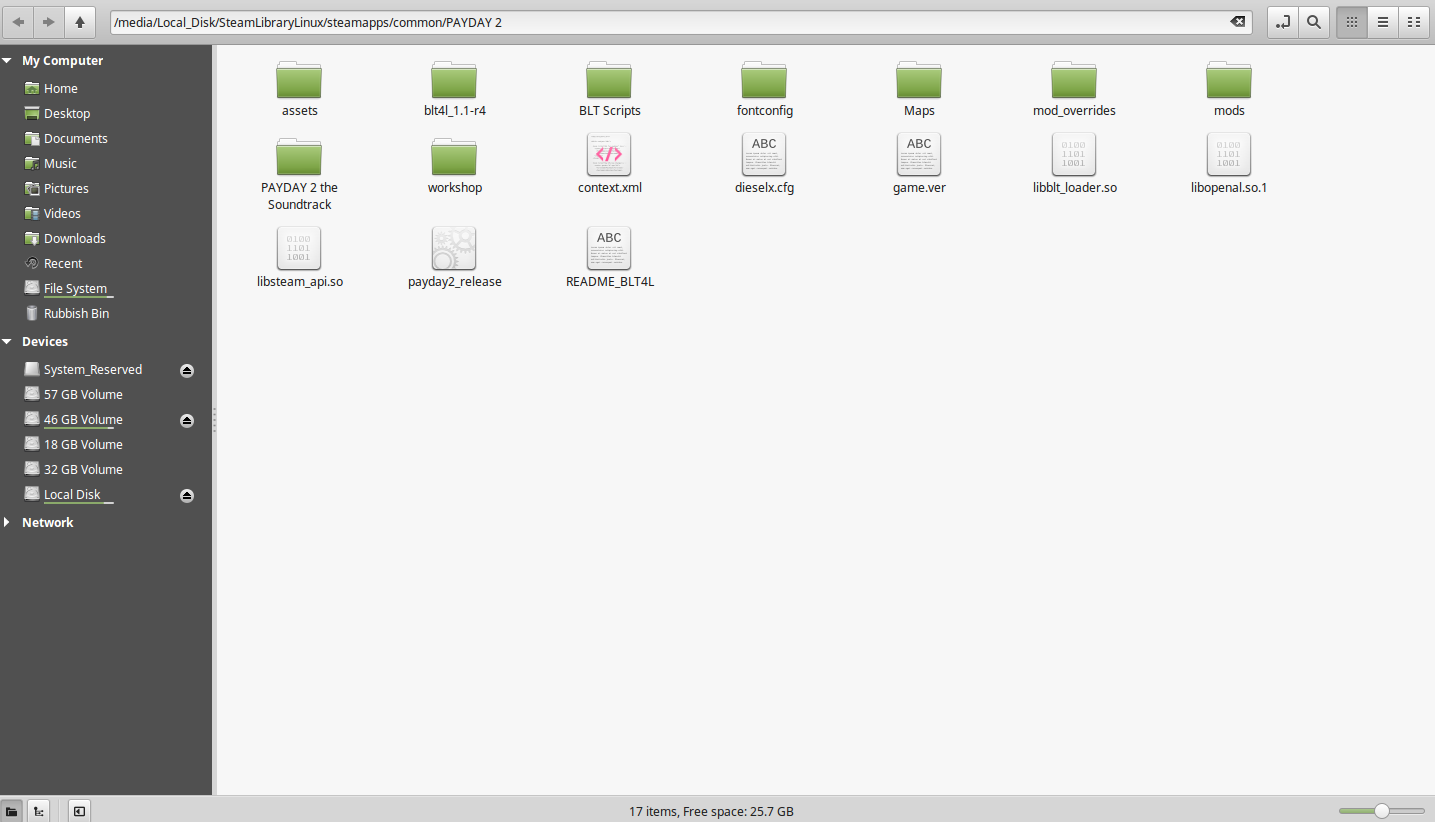Select the blt4l_1.1-r4 folder

pos(454,89)
